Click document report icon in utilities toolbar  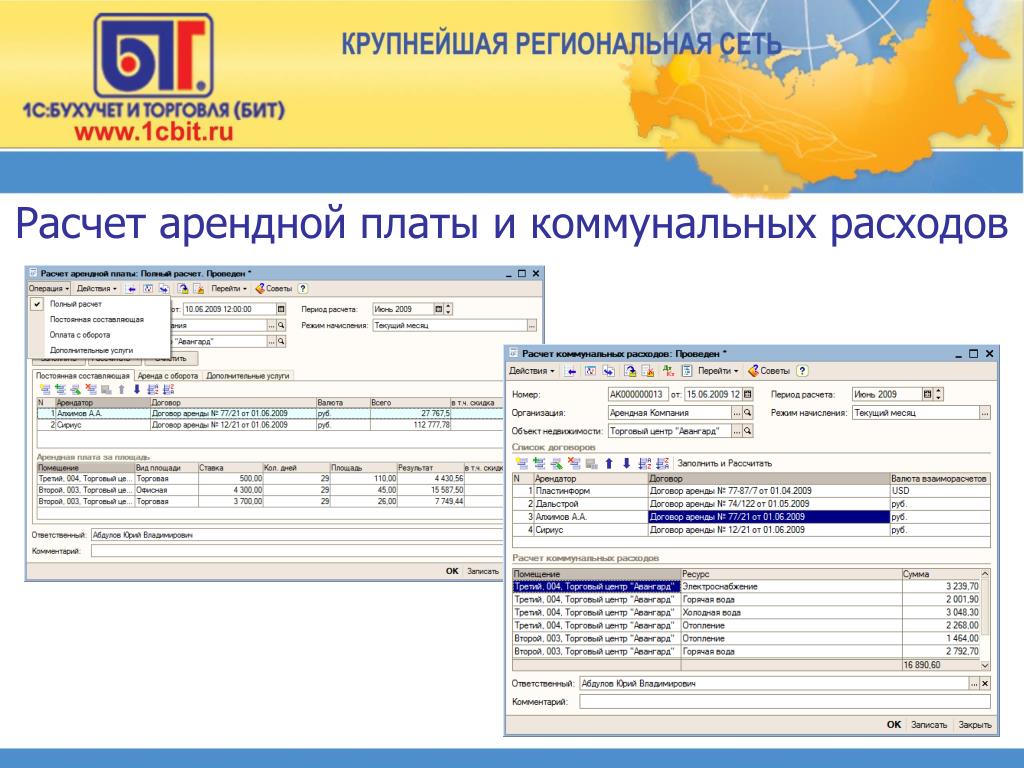[x=686, y=371]
